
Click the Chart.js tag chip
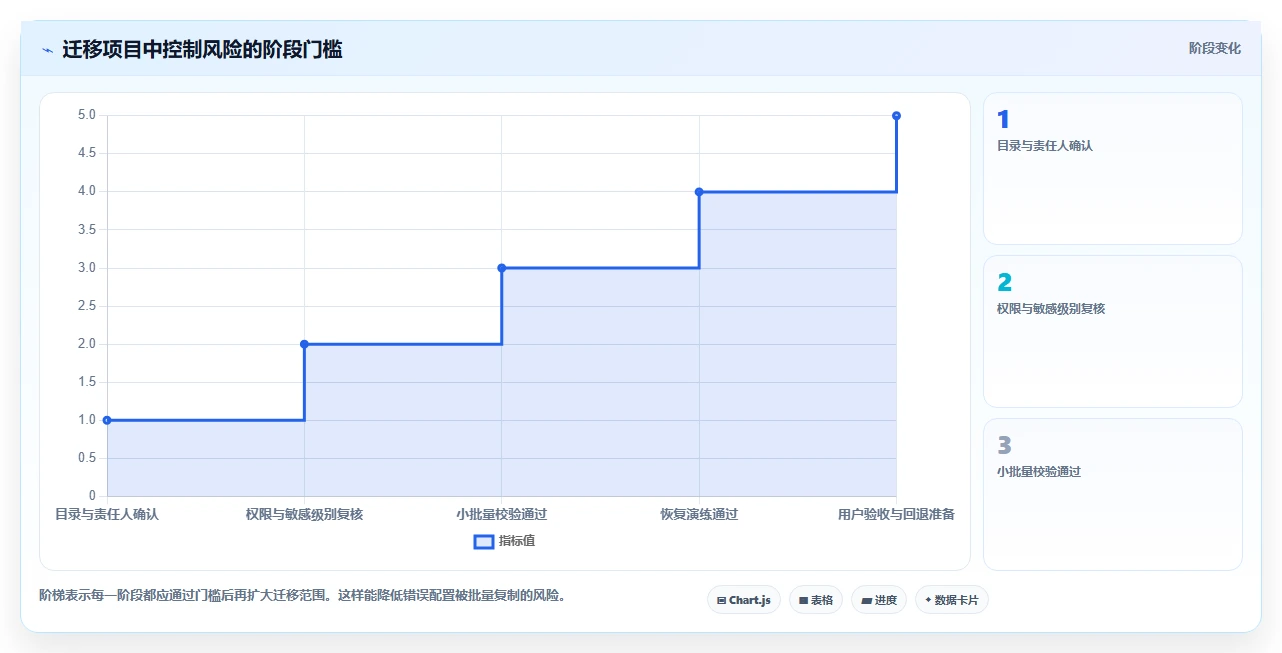[x=744, y=600]
